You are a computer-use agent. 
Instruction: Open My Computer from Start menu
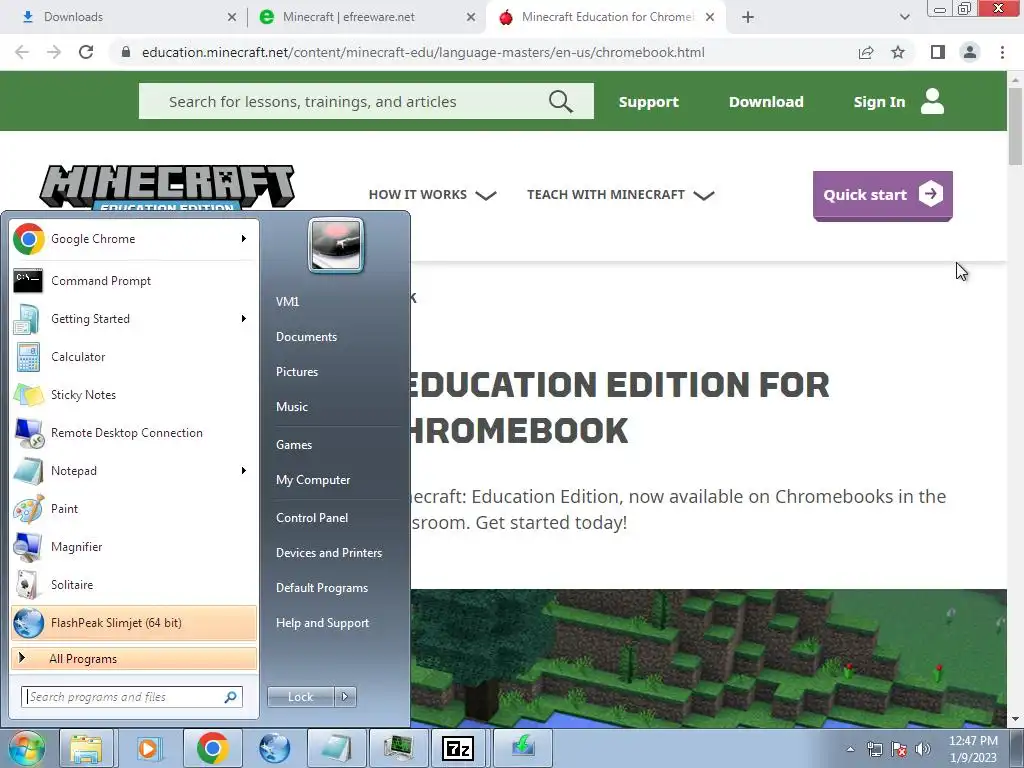313,480
